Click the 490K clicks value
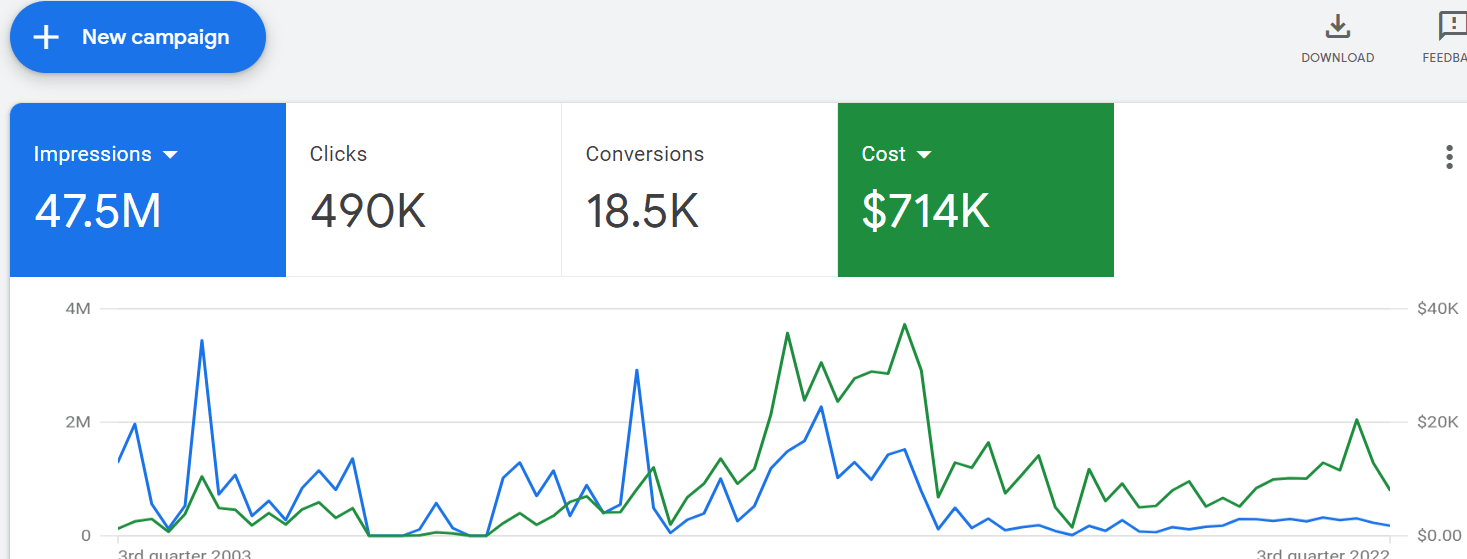The image size is (1467, 559). [368, 211]
